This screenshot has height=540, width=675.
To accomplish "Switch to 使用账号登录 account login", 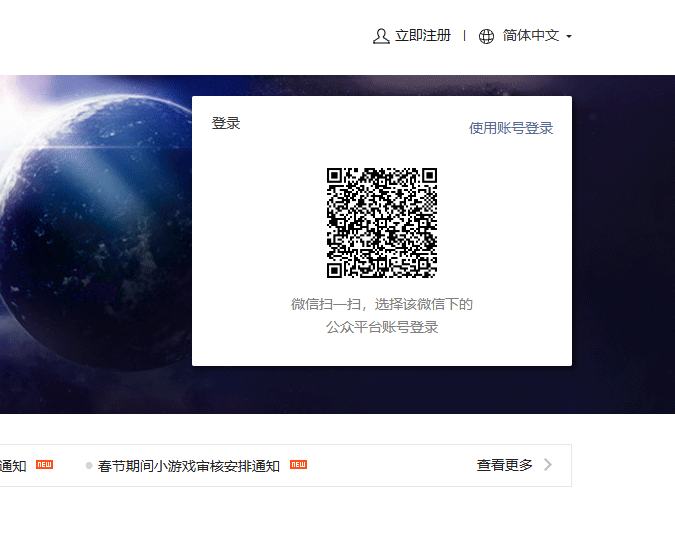I will (511, 128).
